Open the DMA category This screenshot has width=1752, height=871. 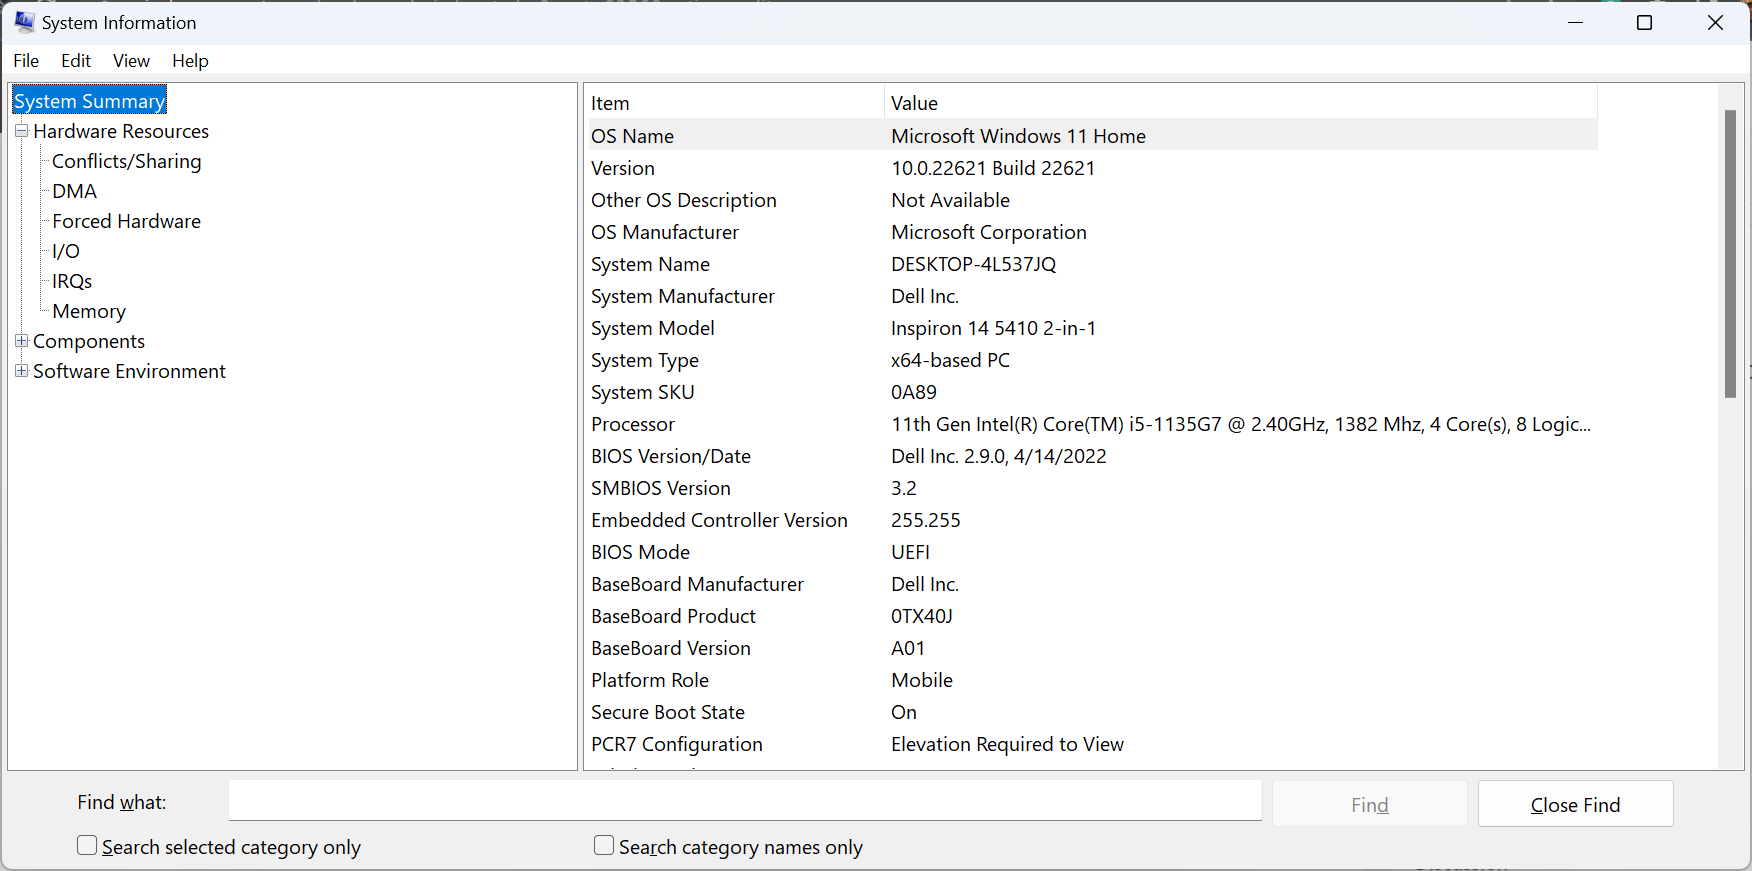click(x=75, y=191)
